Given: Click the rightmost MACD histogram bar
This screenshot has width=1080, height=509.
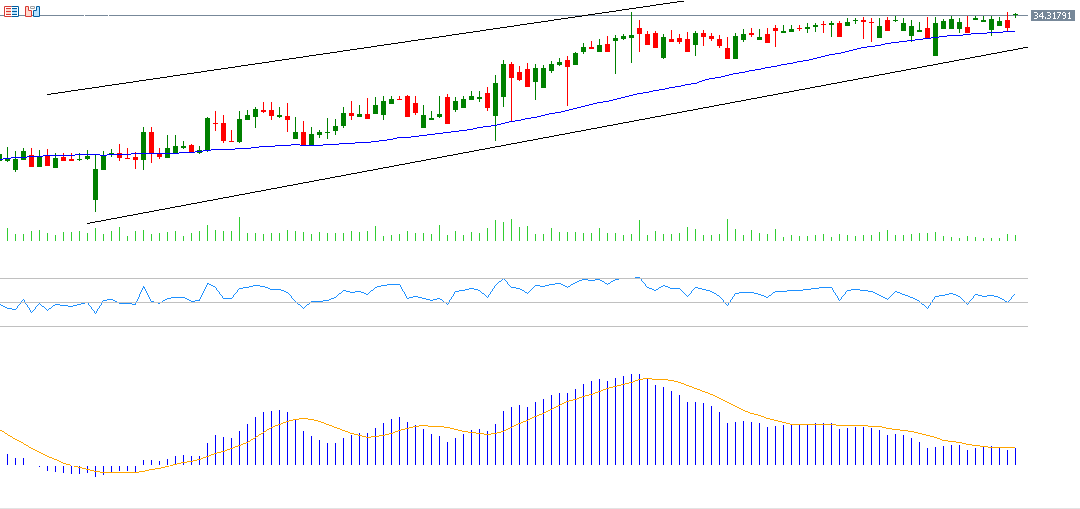Looking at the screenshot, I should tap(1015, 456).
